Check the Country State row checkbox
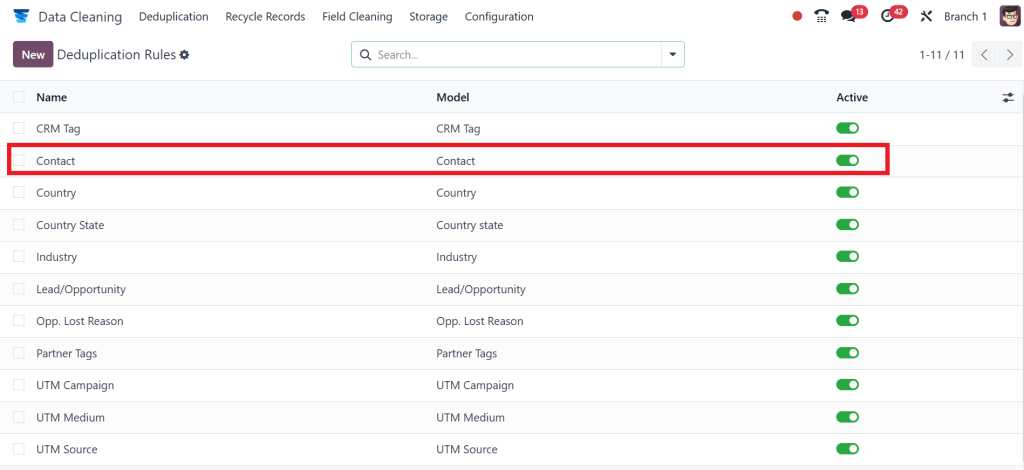This screenshot has height=470, width=1024. click(19, 225)
